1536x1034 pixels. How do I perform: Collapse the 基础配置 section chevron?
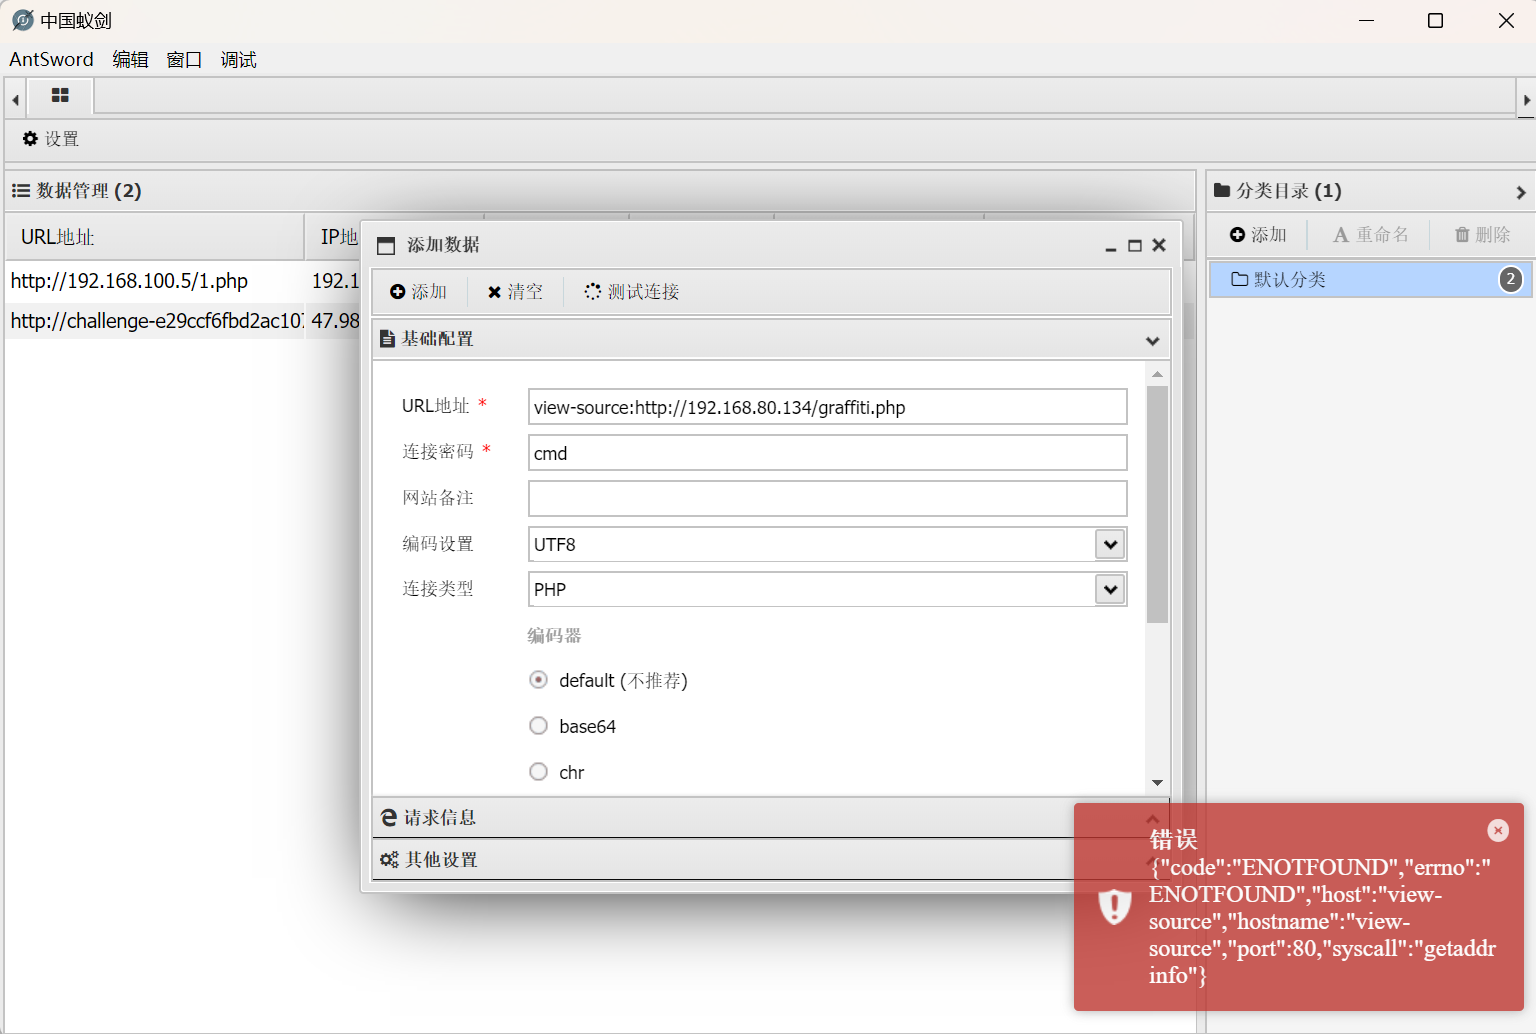[1152, 341]
